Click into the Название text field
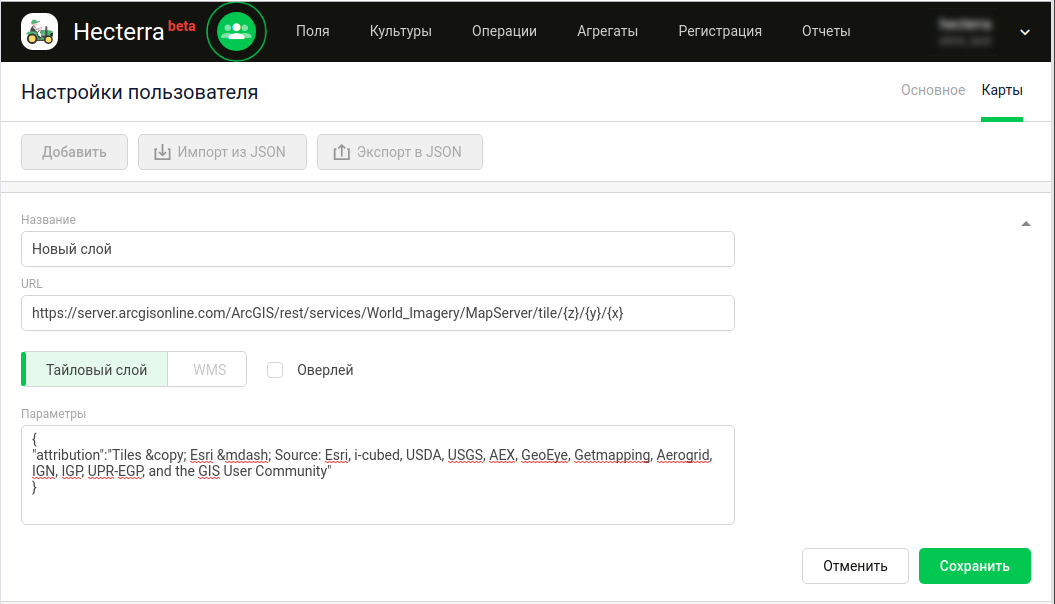Image resolution: width=1055 pixels, height=604 pixels. coord(377,249)
